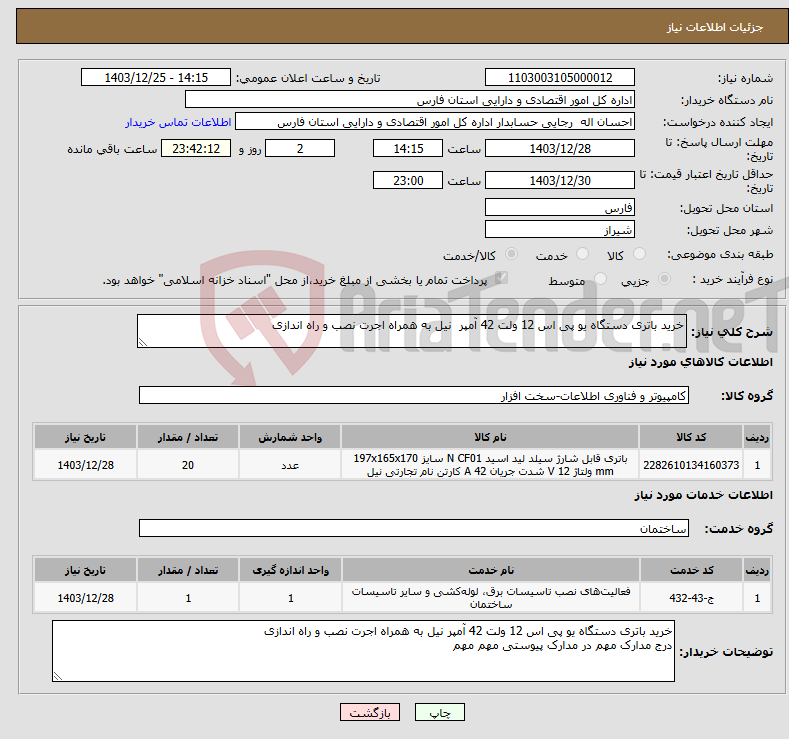This screenshot has width=789, height=739.
Task: Click the گروه خدمت field ساختمان
Action: (x=414, y=528)
